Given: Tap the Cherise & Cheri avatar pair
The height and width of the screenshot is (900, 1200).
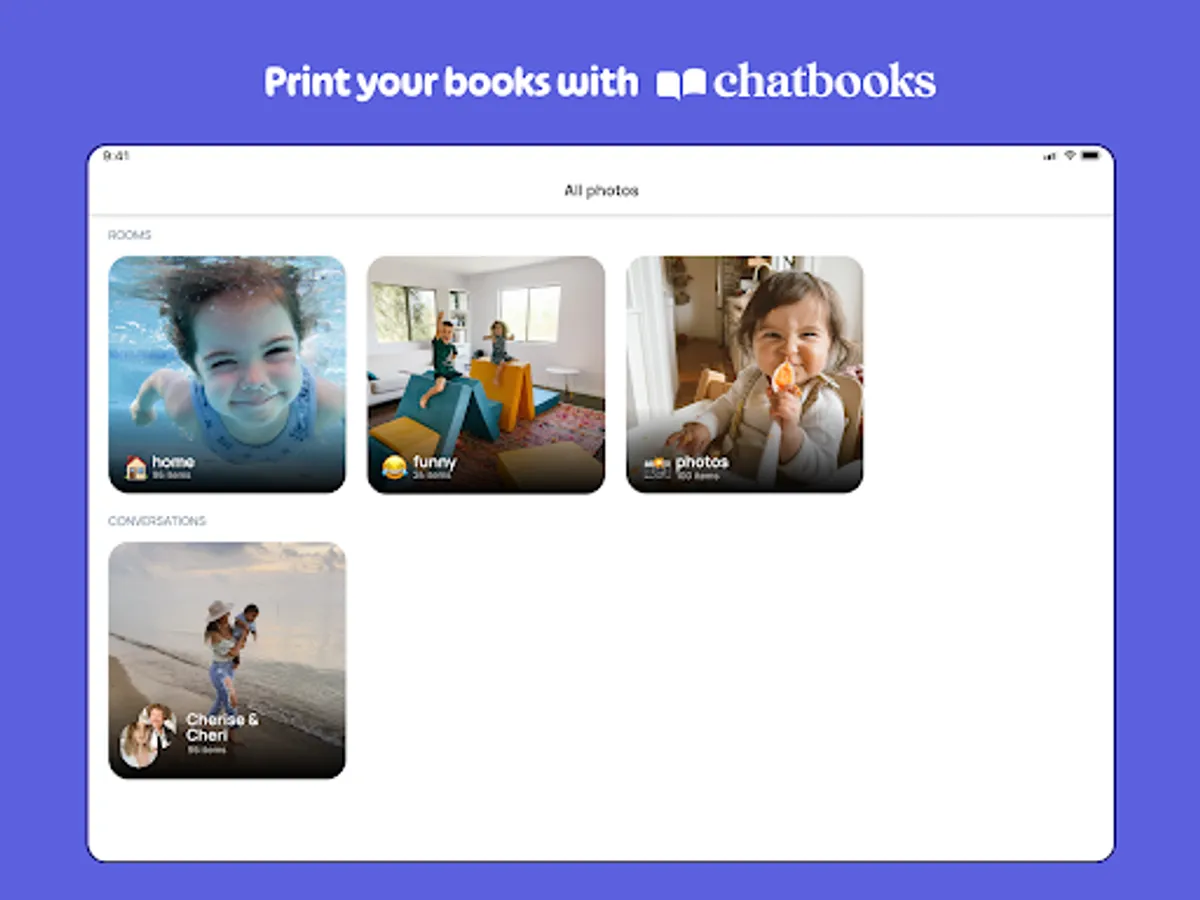Looking at the screenshot, I should click(148, 735).
